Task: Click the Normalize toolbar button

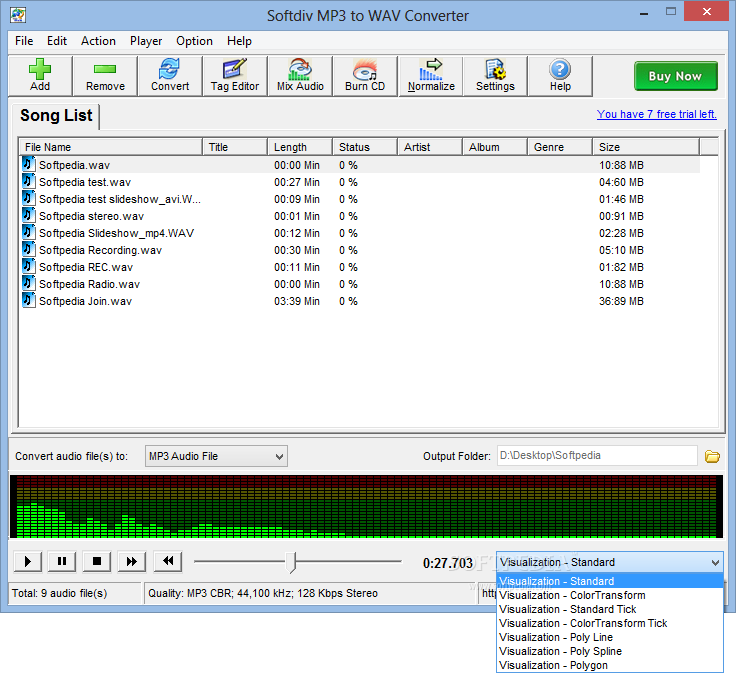Action: tap(431, 76)
